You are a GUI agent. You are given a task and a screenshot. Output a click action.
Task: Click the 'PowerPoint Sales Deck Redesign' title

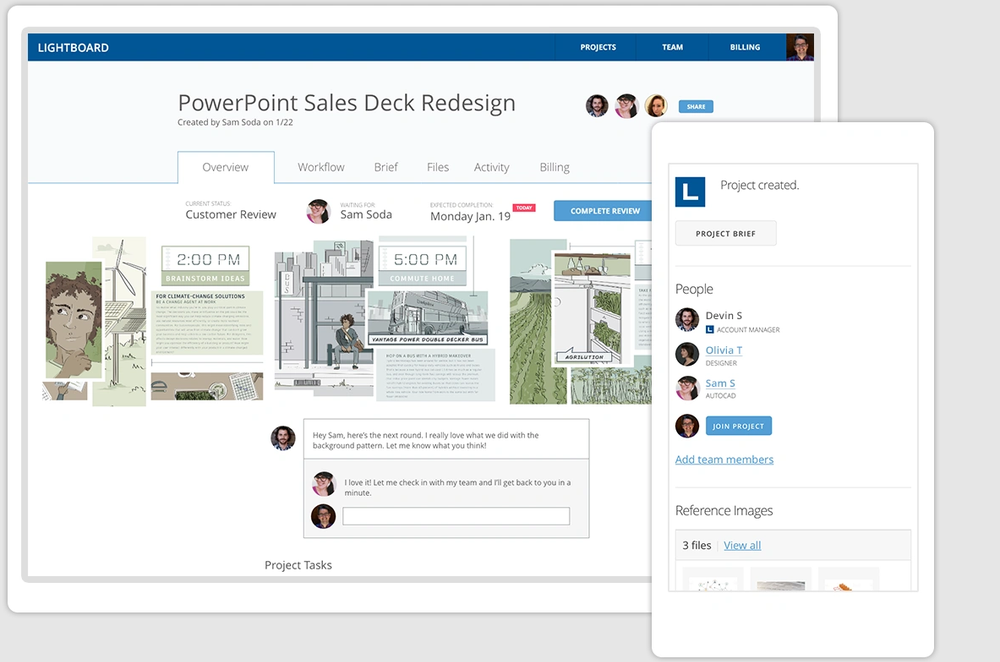coord(346,103)
